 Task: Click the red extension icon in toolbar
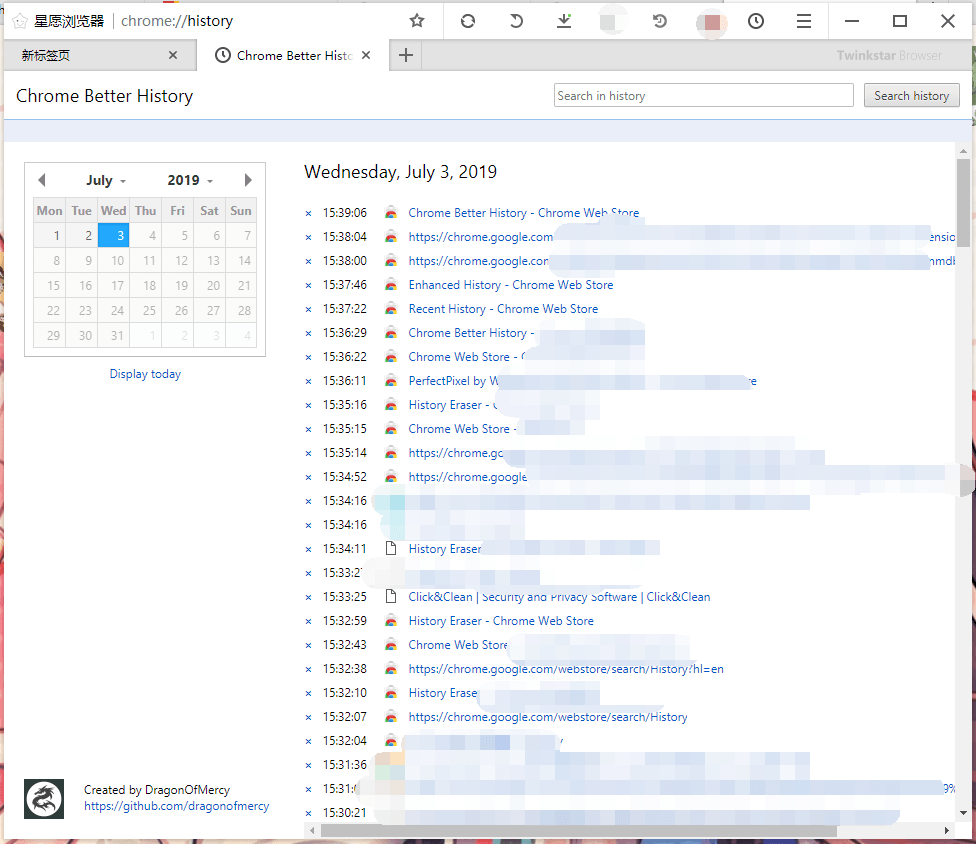[x=711, y=23]
